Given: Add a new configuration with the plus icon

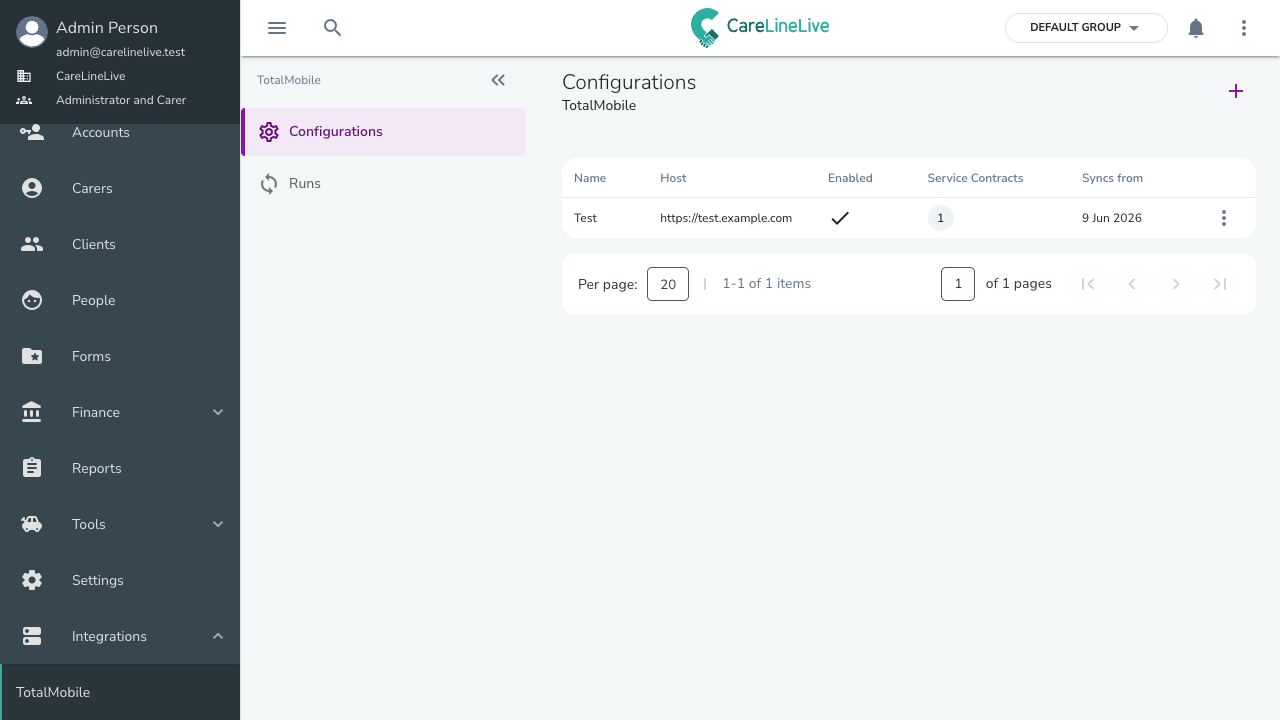Looking at the screenshot, I should point(1236,91).
